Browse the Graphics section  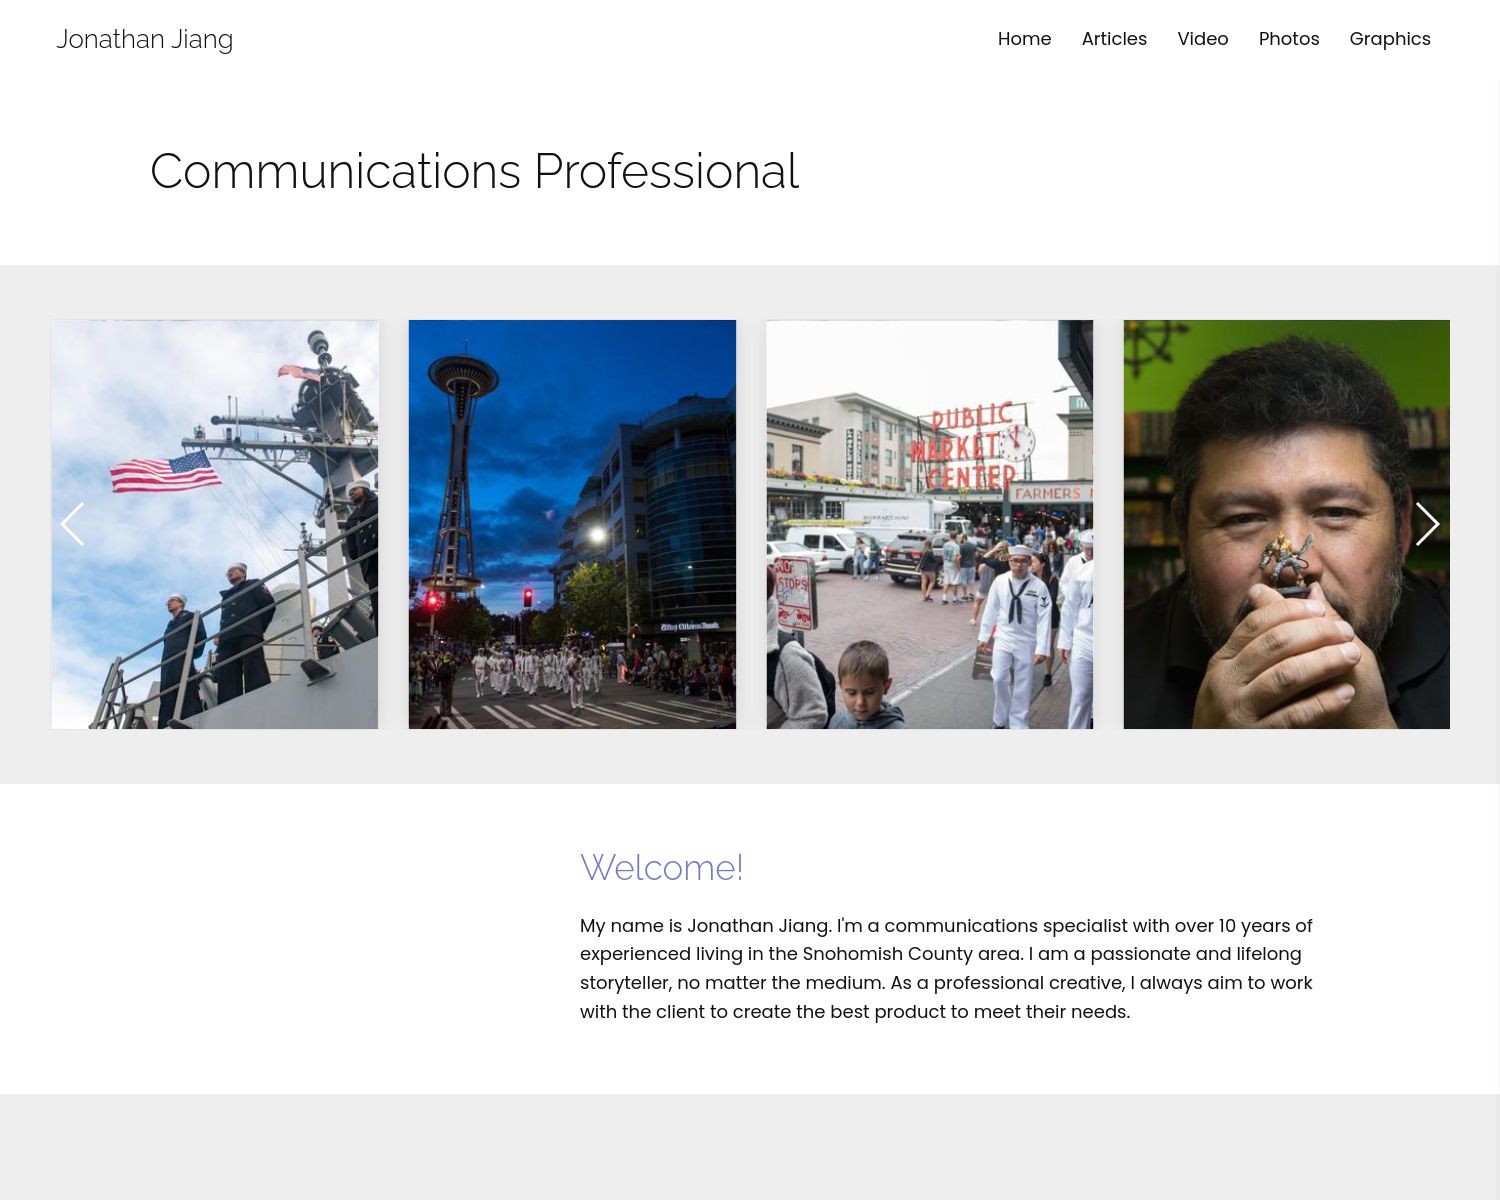coord(1390,38)
